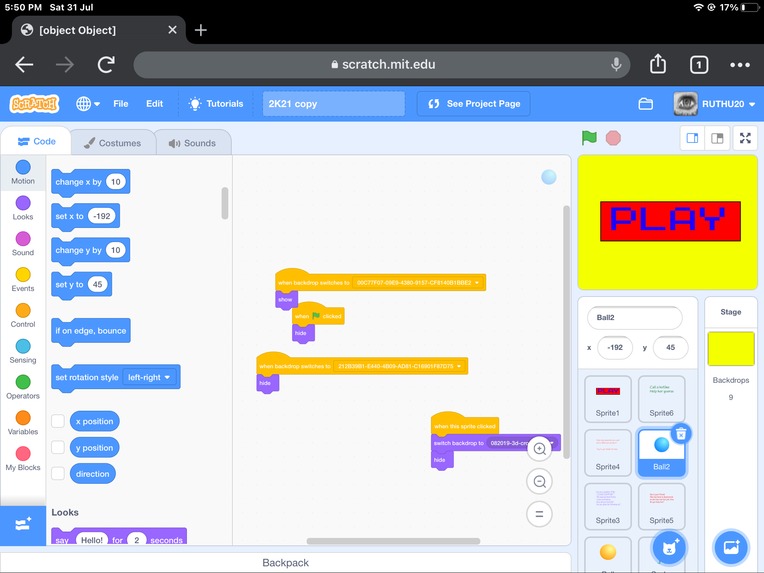Viewport: 764px width, 573px height.
Task: Choose a new backdrop button
Action: (x=731, y=547)
